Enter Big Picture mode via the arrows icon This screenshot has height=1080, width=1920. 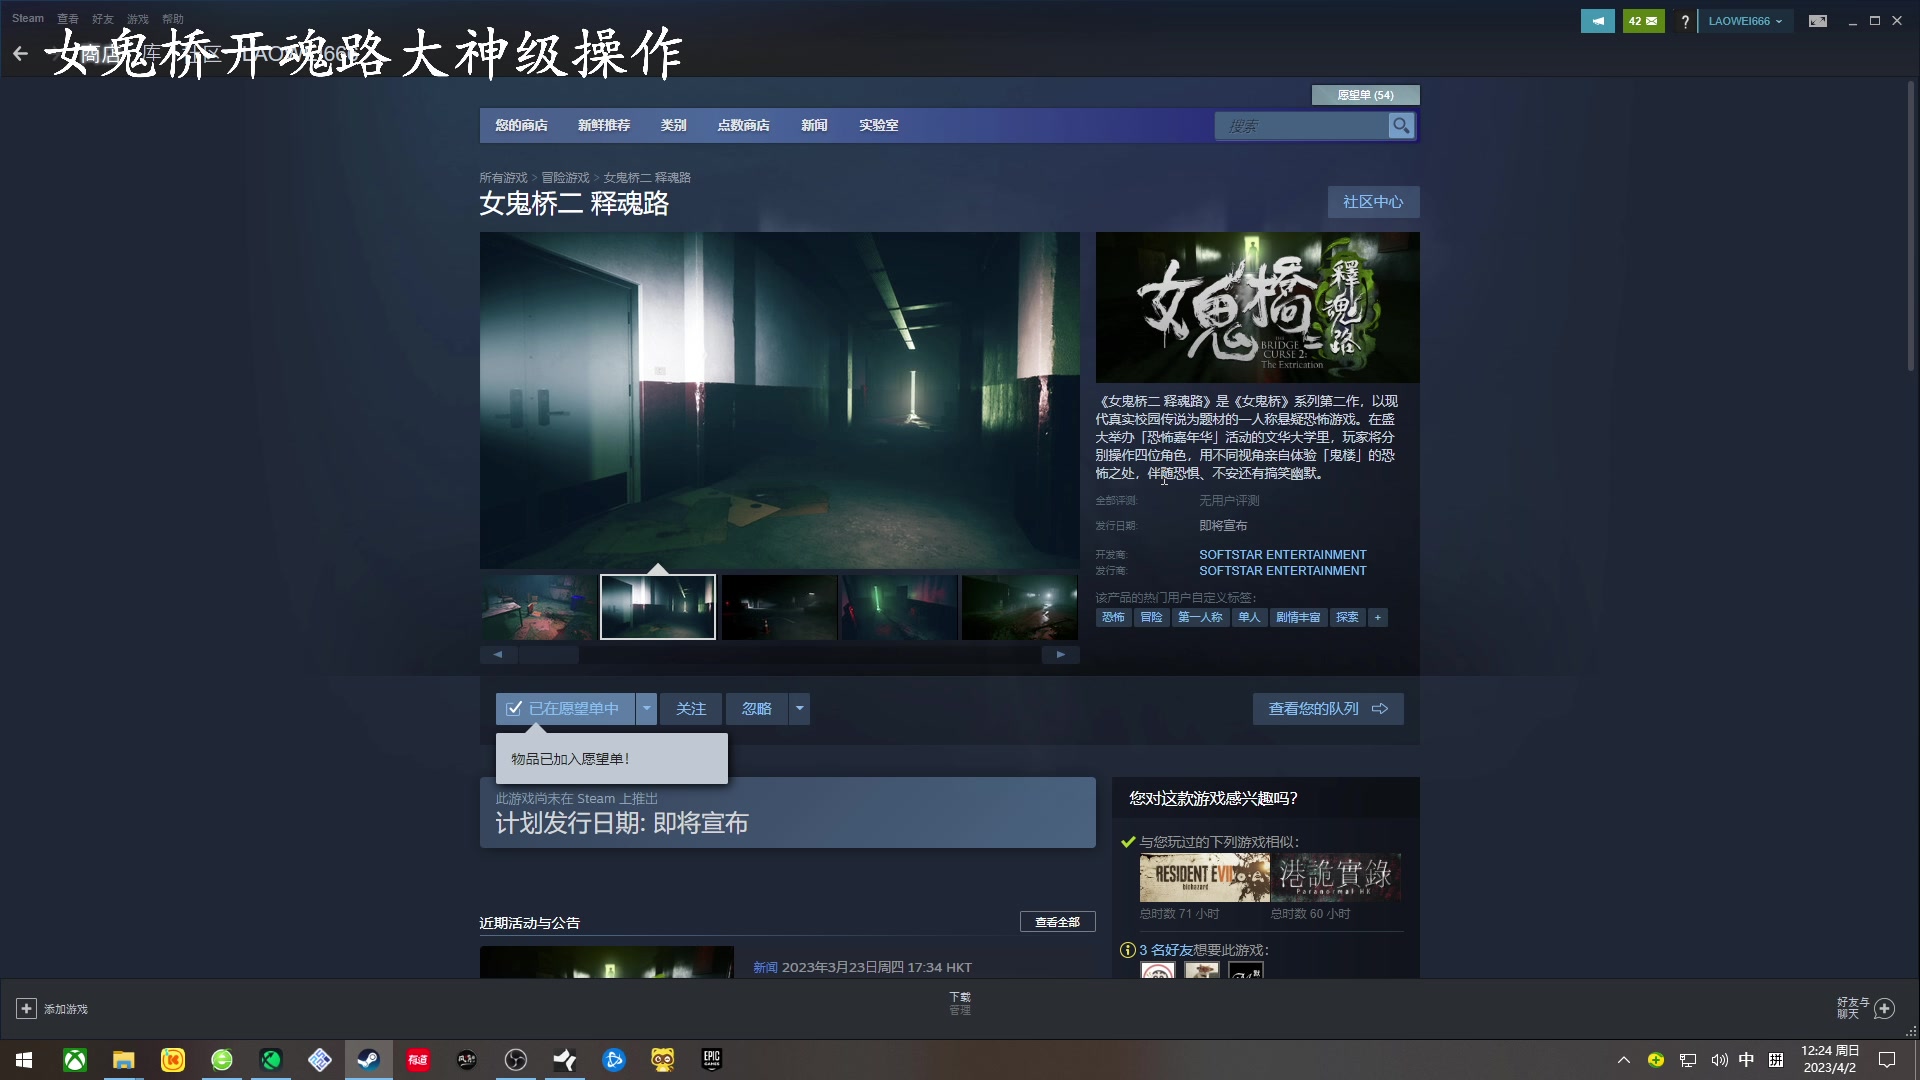(1817, 20)
